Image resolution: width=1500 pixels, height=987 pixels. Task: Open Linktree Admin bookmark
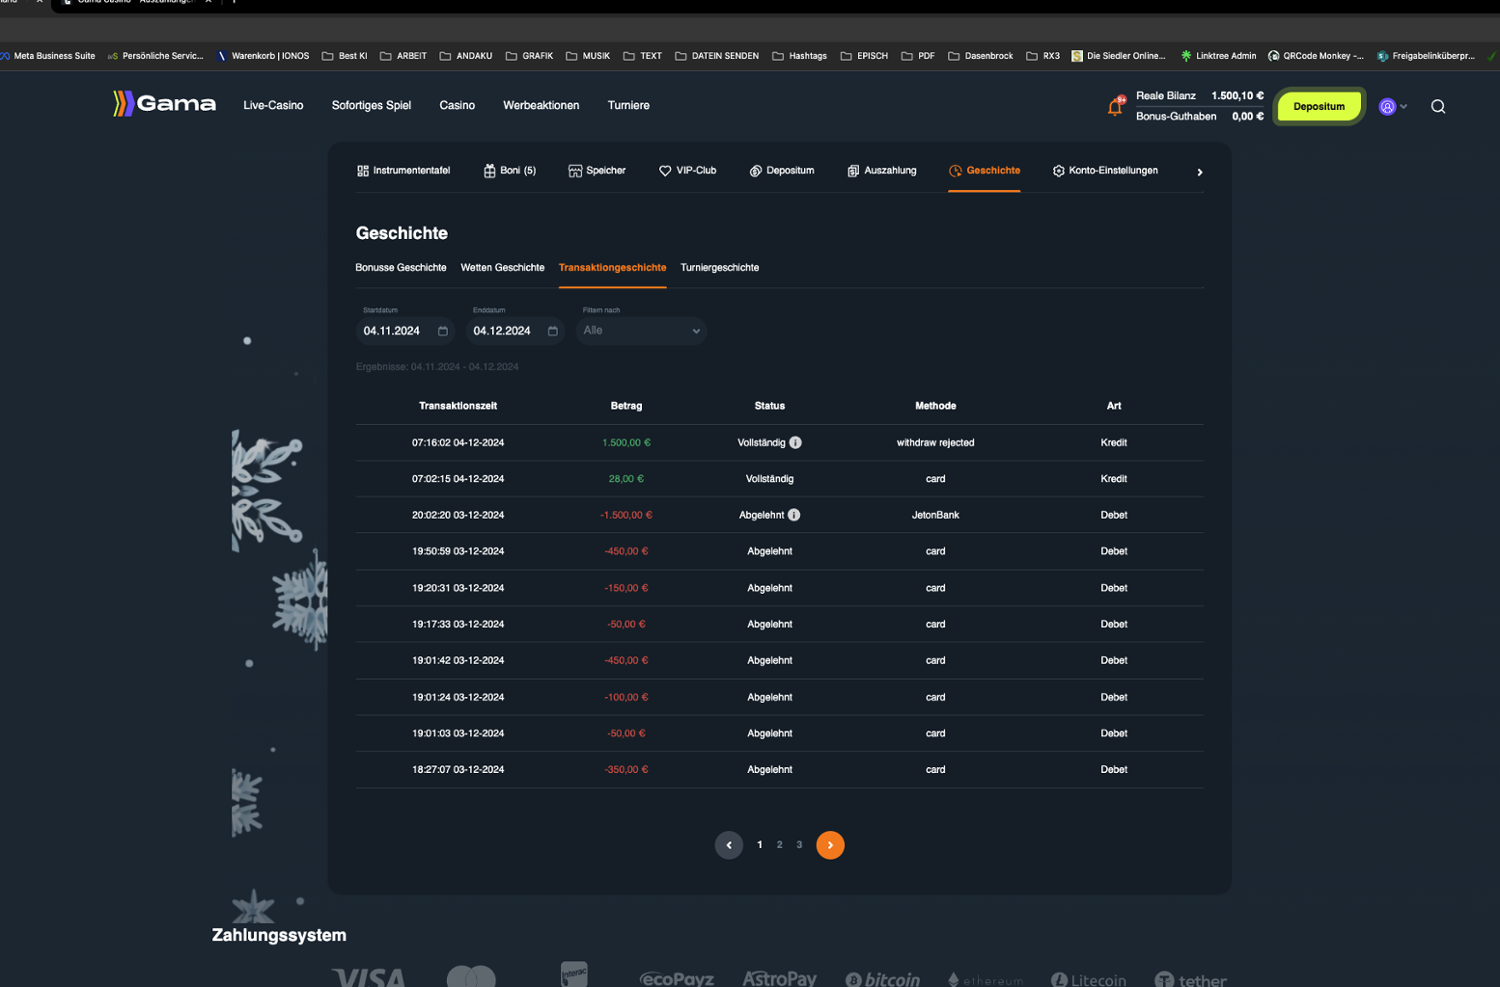(x=1218, y=56)
